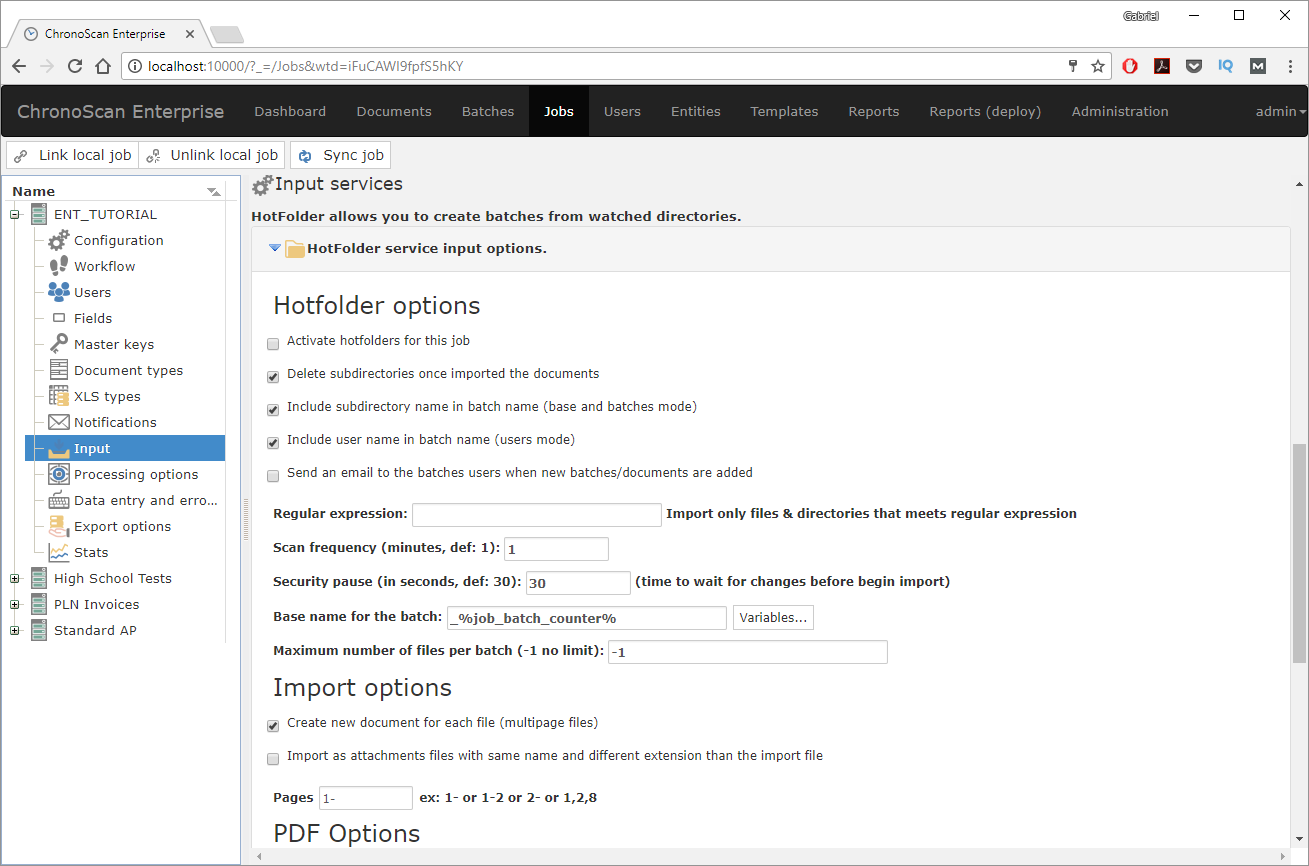This screenshot has height=866, width=1309.
Task: Click the High School Tests job icon
Action: click(39, 578)
